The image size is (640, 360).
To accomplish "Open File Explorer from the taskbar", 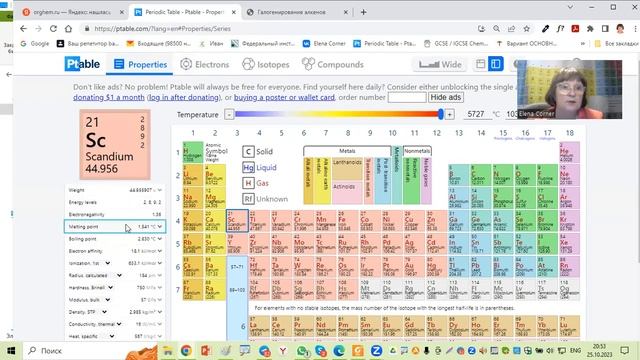I will (167, 351).
